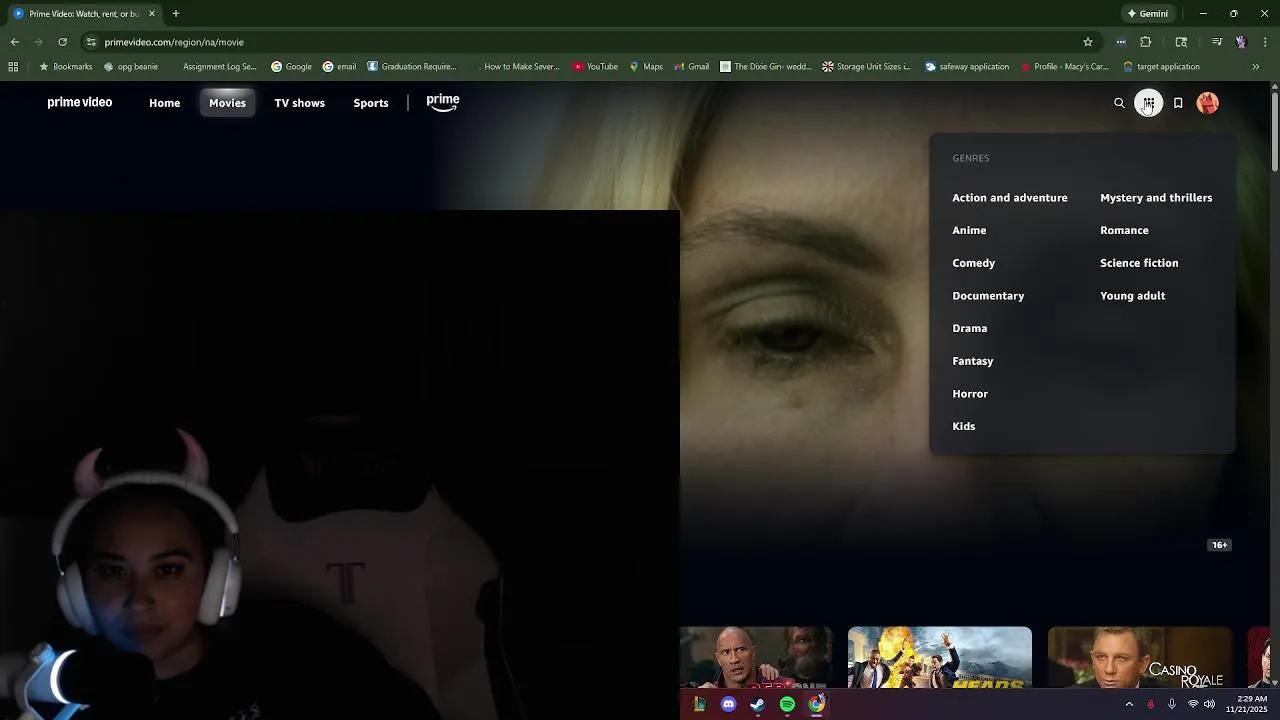Image resolution: width=1280 pixels, height=720 pixels.
Task: Click the microphone tray icon
Action: coord(1171,704)
